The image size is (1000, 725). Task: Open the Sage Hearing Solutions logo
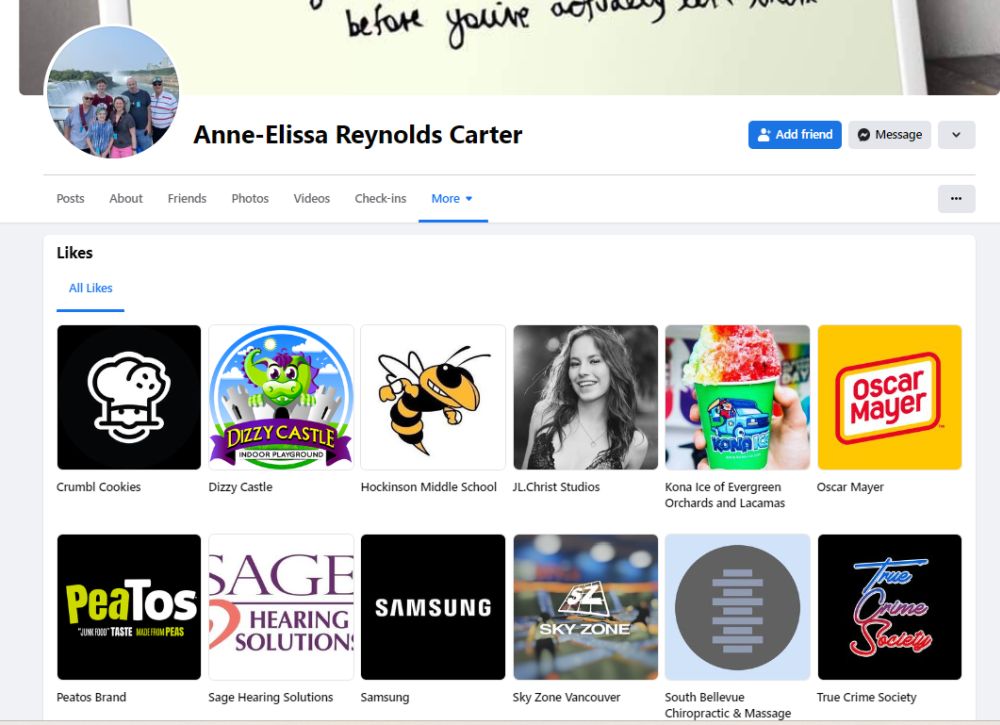281,607
